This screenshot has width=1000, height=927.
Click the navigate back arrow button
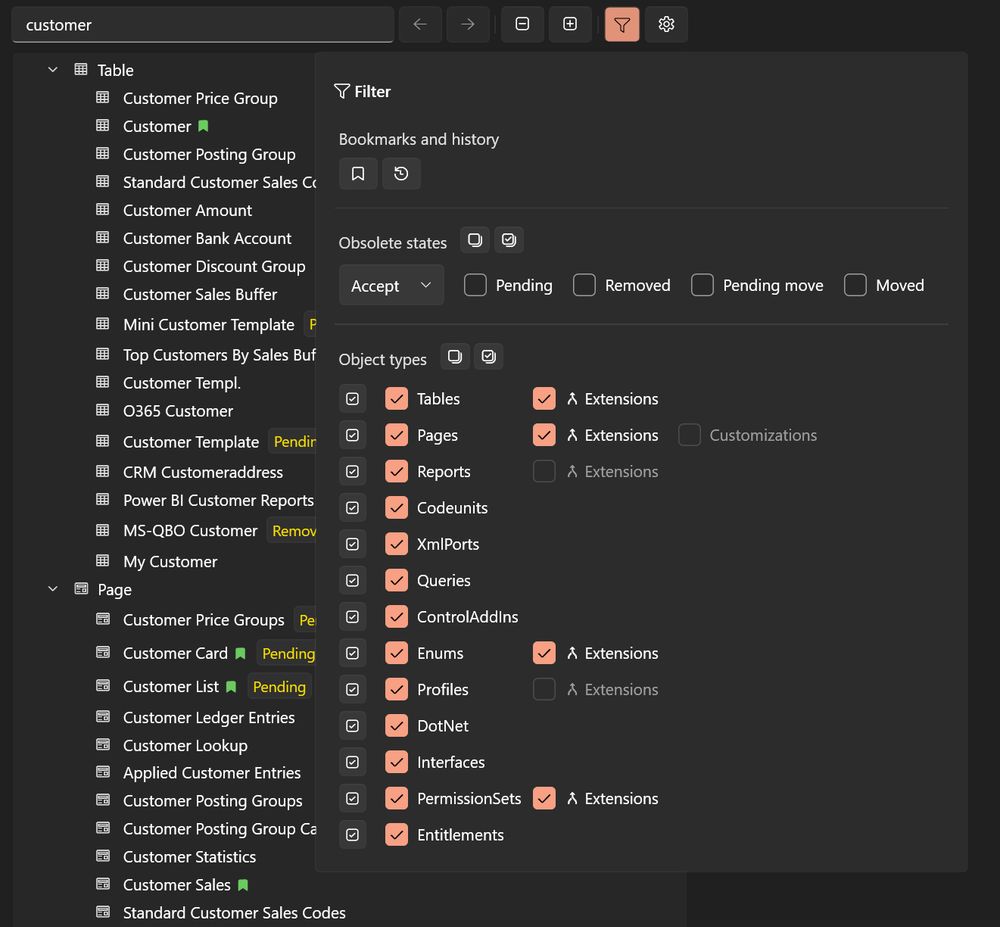point(420,24)
